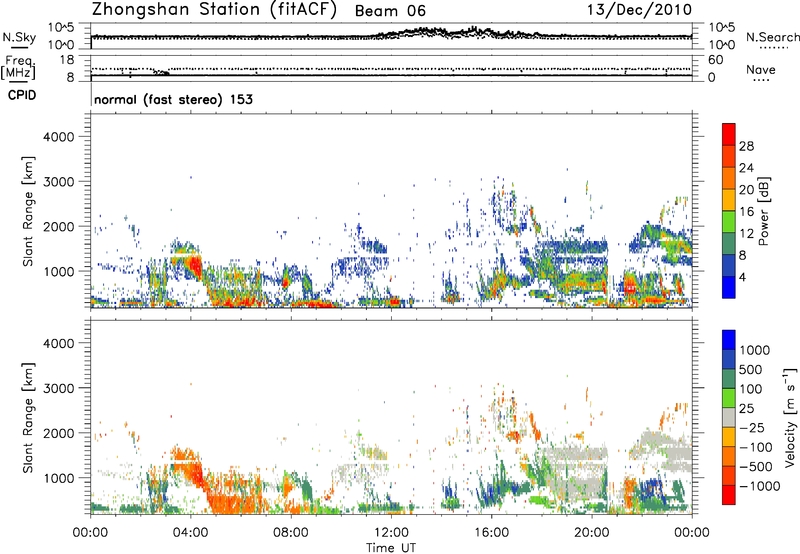Viewport: 800px width, 554px height.
Task: Pick the Velocity segment between -100 and -500
Action: click(x=729, y=456)
